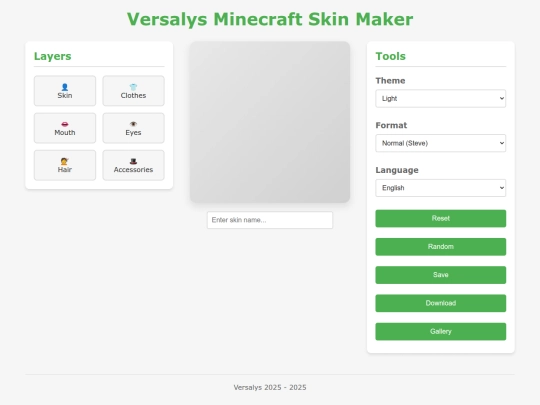Click the Versalys Minecraft Skin Maker title
Screen dimensions: 540x405
pyautogui.click(x=270, y=19)
